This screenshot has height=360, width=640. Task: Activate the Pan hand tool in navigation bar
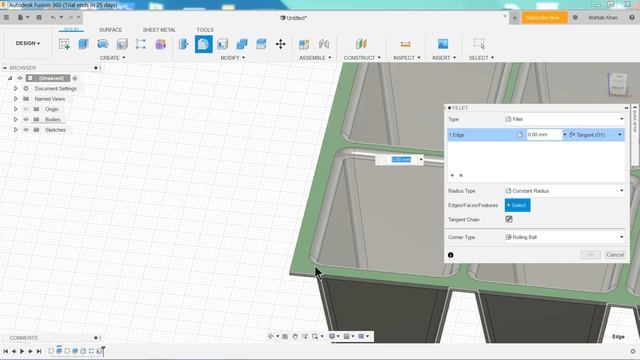click(295, 336)
